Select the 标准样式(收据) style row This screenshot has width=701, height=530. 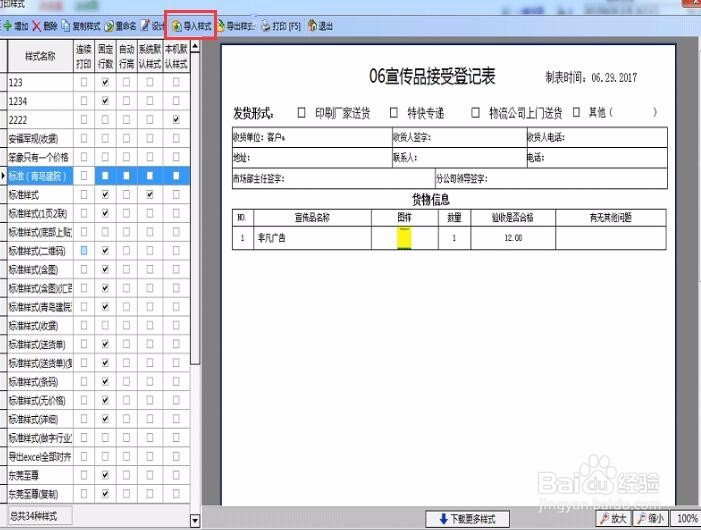click(x=40, y=325)
